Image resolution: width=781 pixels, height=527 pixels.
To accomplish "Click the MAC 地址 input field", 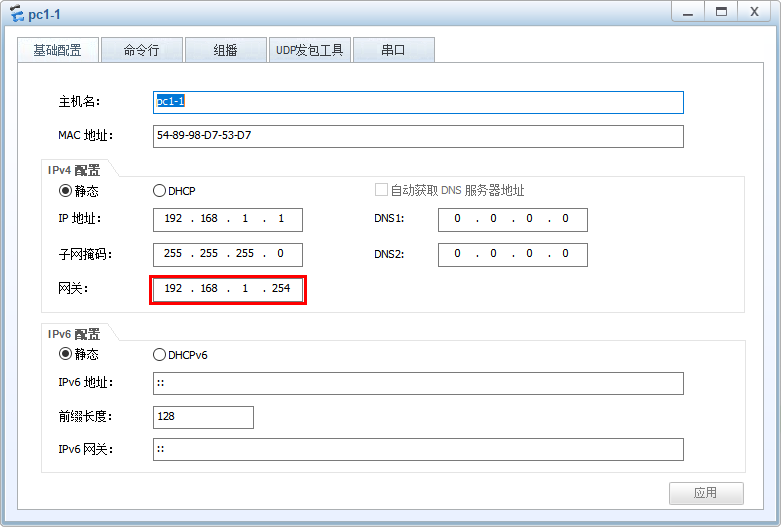I will [418, 136].
